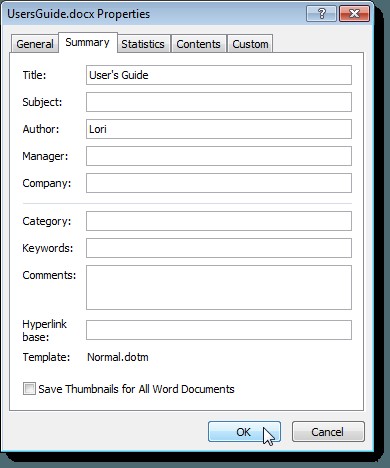Click the Keywords: label
Viewport: 390px width, 468px height.
click(48, 248)
